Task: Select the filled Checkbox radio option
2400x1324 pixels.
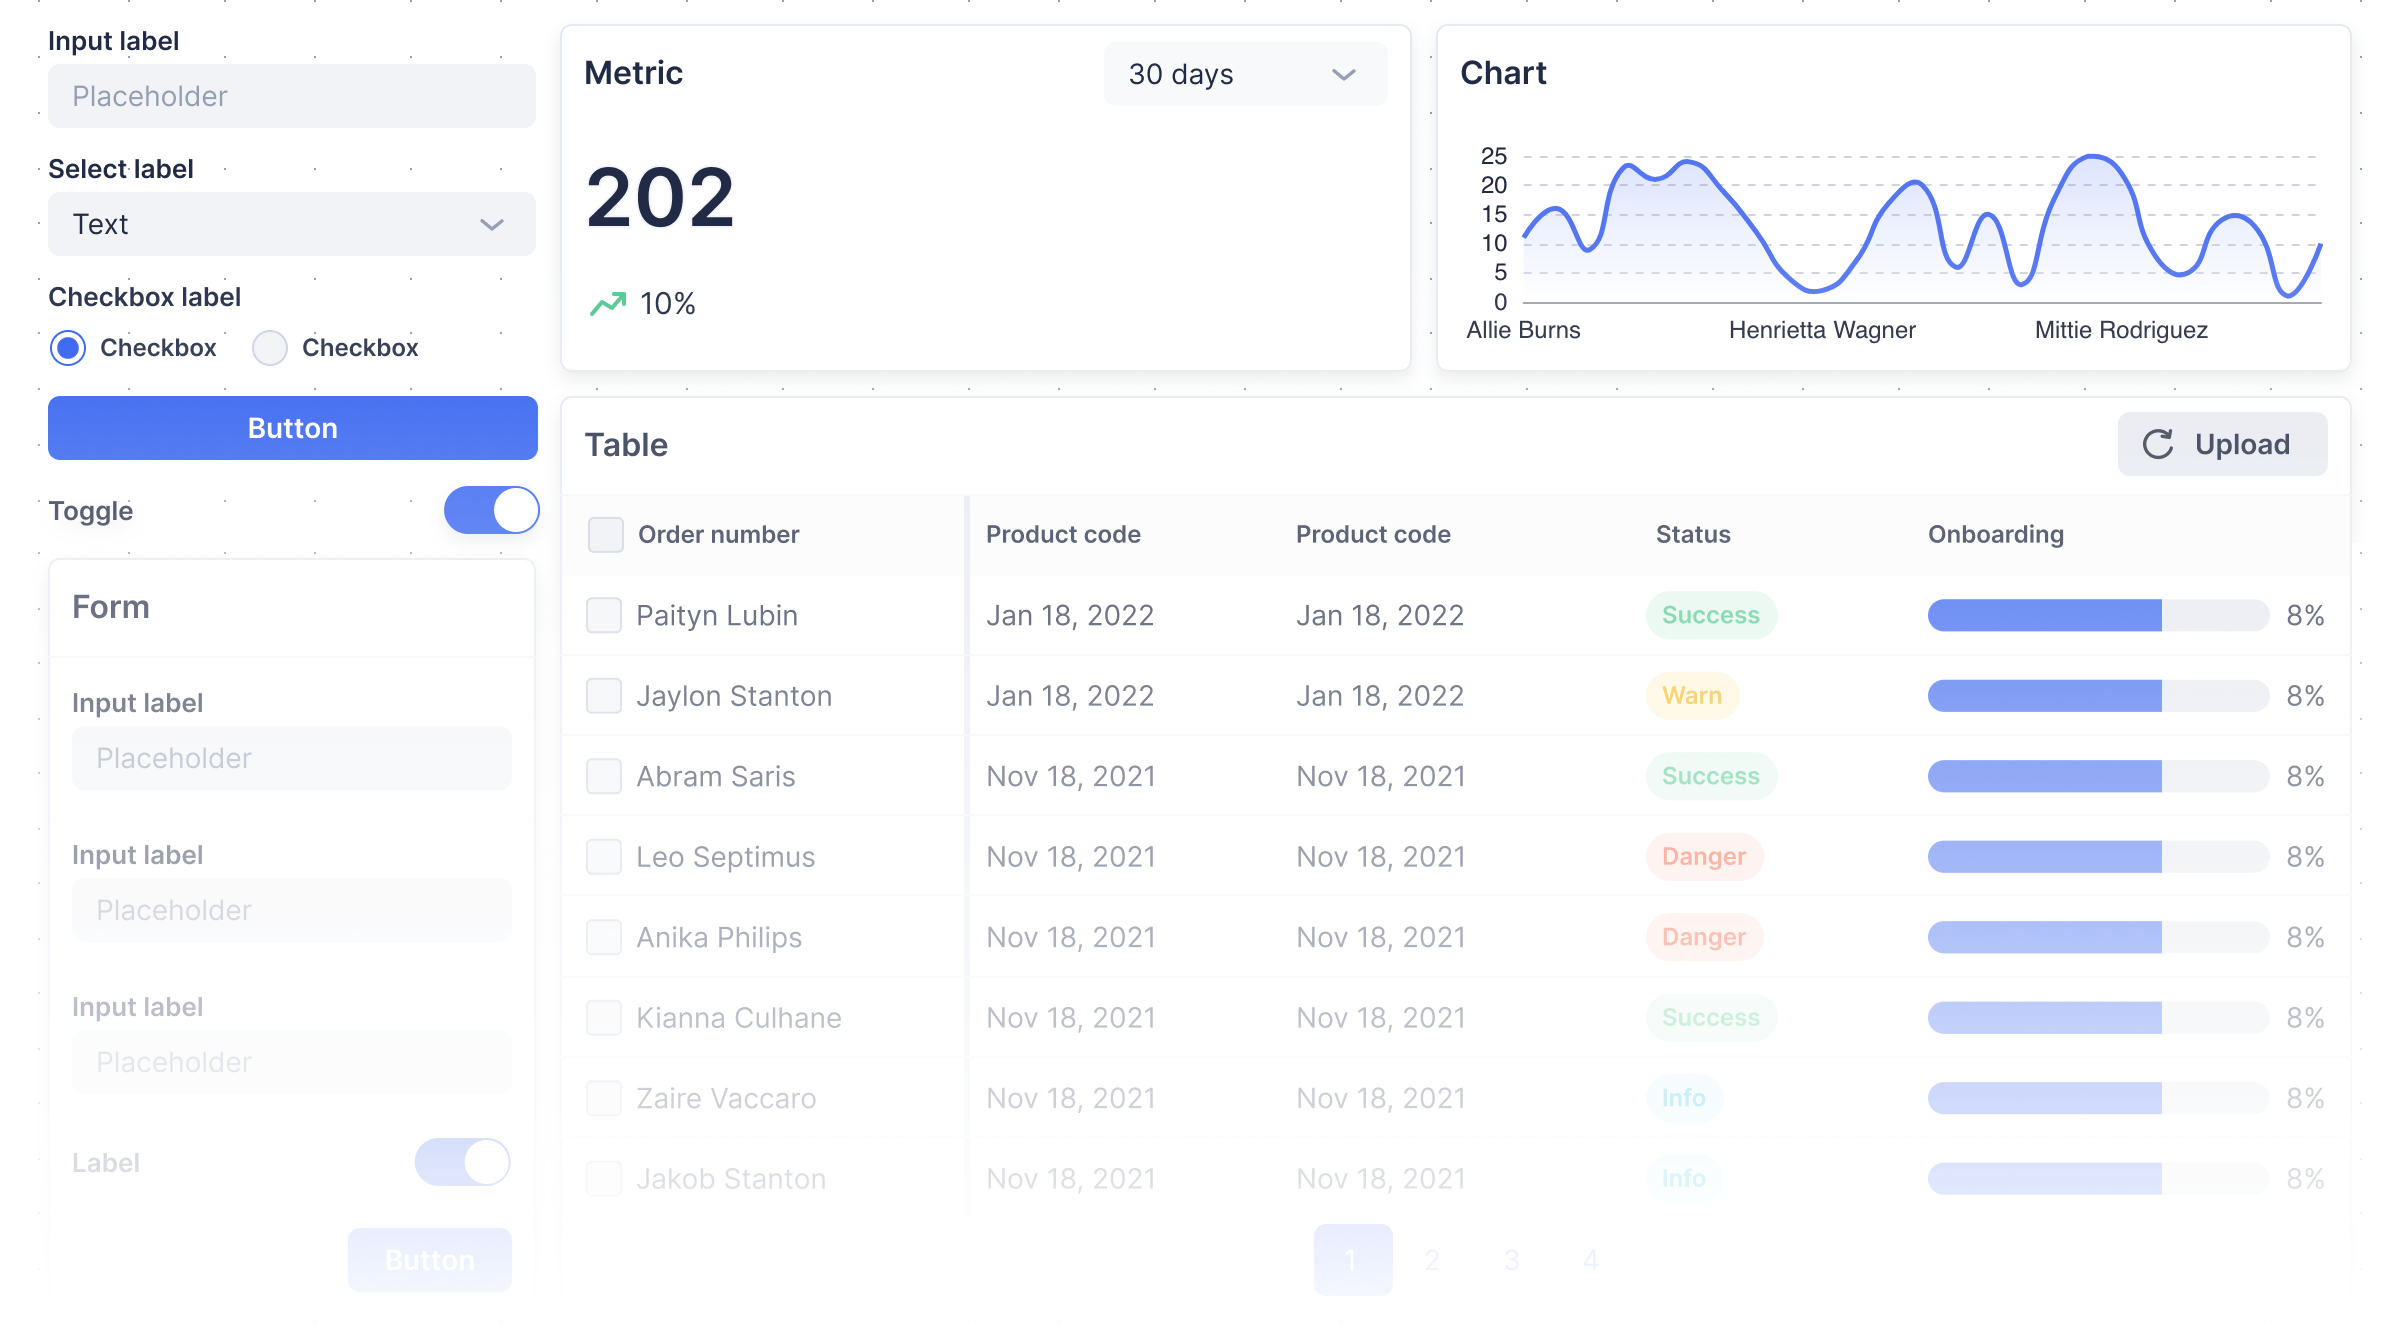Action: click(67, 348)
